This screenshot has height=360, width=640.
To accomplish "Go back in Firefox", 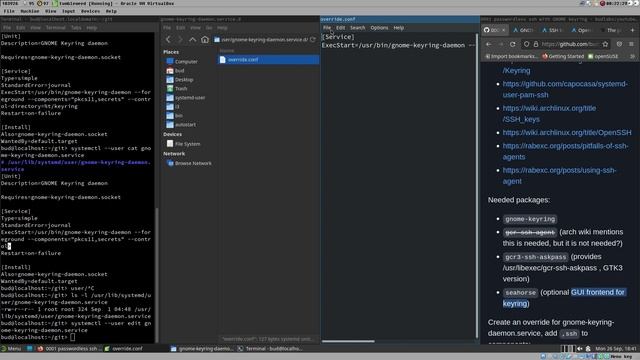I will point(489,44).
